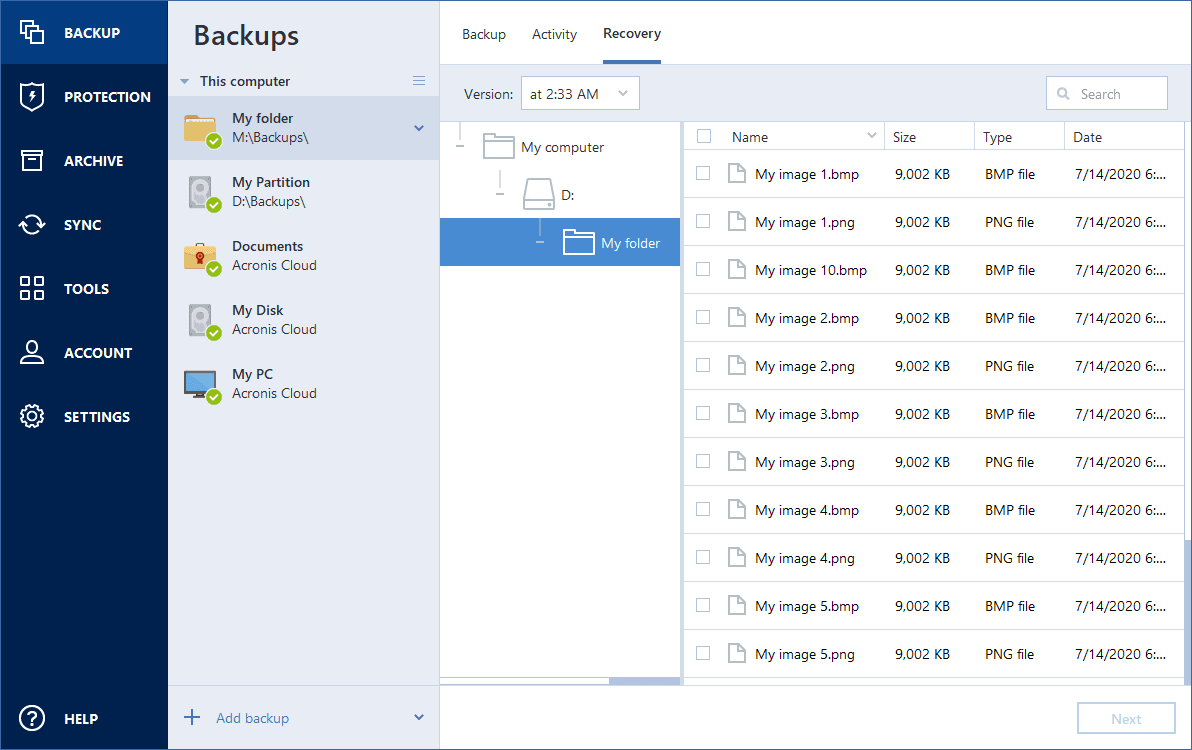
Task: Open the Version dropdown at 2:33 AM
Action: pos(580,94)
